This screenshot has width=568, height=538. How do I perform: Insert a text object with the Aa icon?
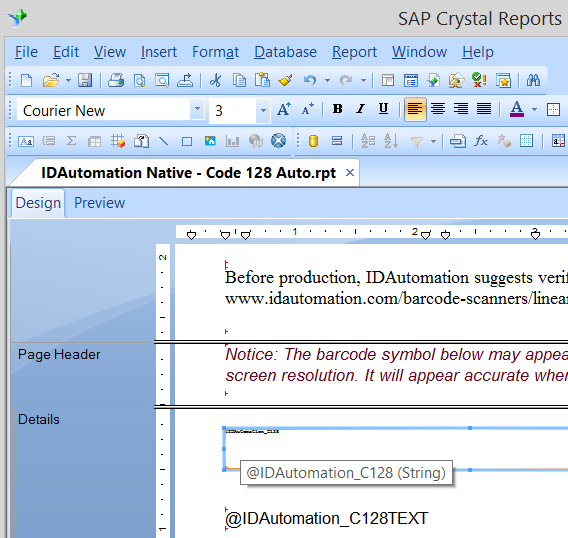26,141
